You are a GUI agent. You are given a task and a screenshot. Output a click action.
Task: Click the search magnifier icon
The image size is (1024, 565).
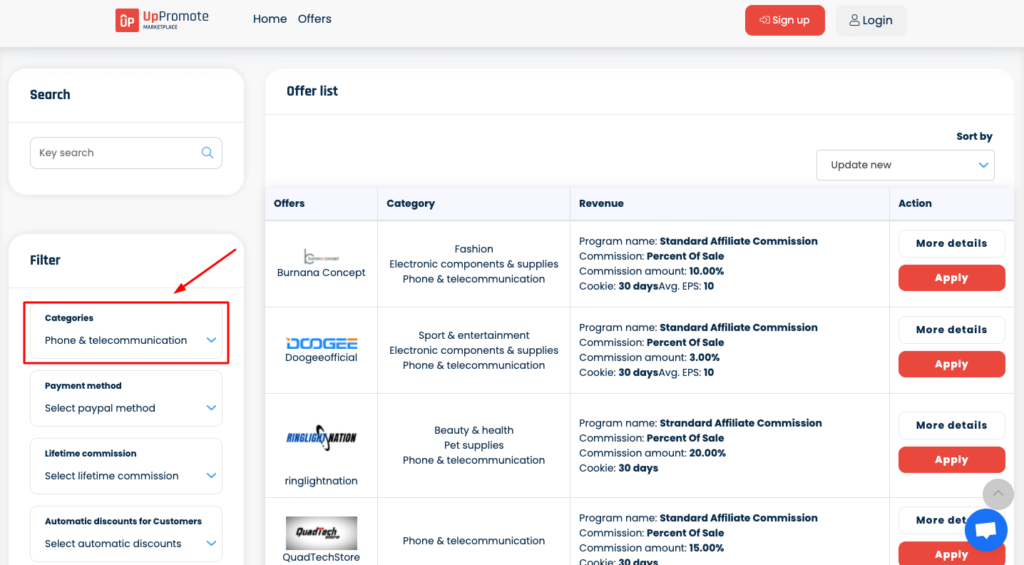[207, 153]
